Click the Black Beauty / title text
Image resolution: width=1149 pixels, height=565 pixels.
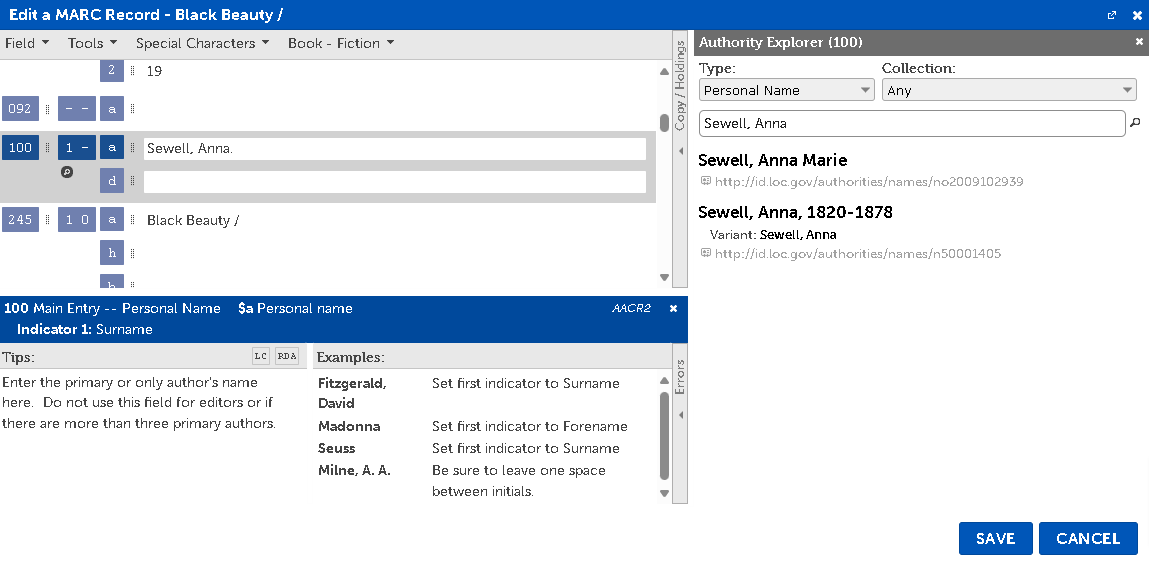coord(193,220)
